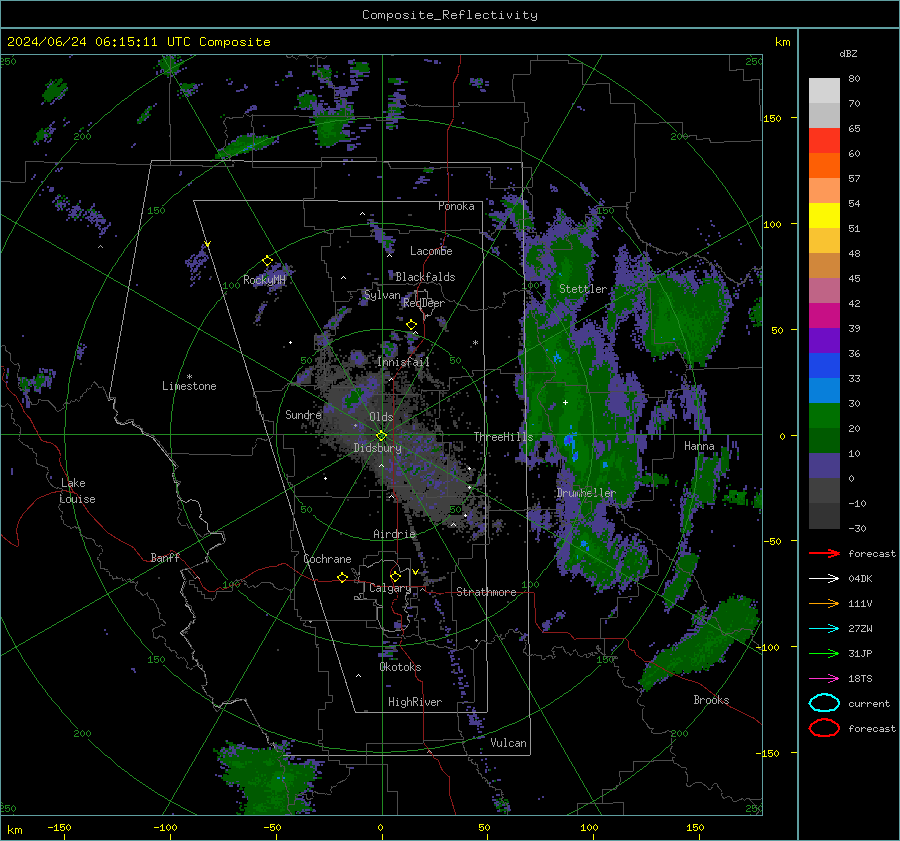This screenshot has width=900, height=841.
Task: Click the Airdrie city label
Action: click(394, 534)
